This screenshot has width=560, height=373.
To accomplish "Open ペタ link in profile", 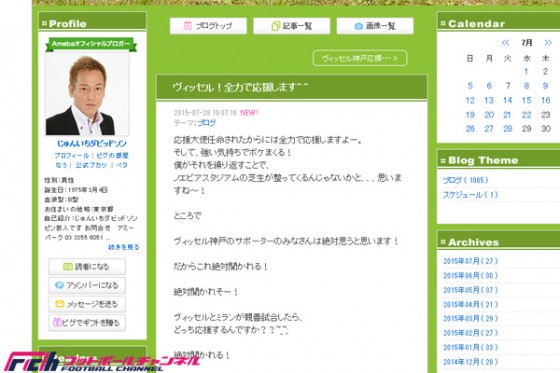I will [x=122, y=165].
